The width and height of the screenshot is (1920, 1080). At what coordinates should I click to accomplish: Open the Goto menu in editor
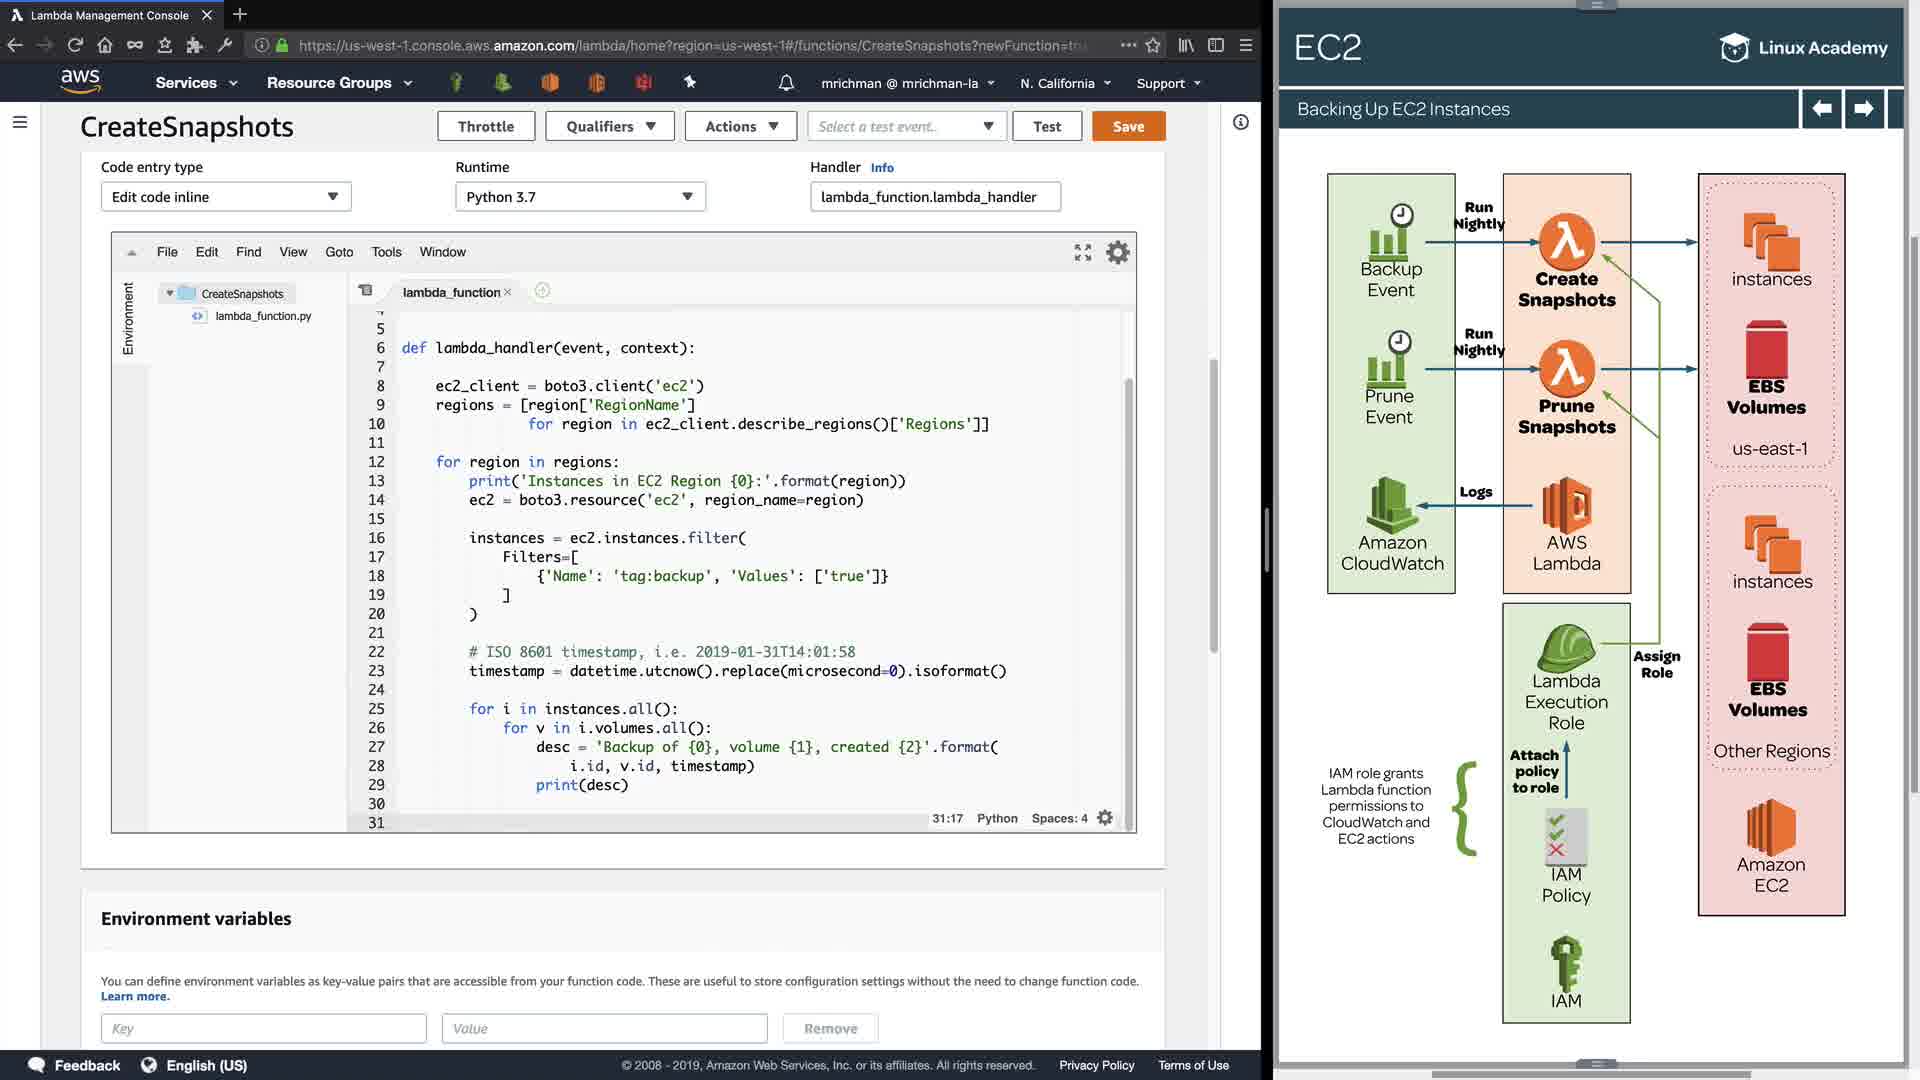tap(339, 252)
